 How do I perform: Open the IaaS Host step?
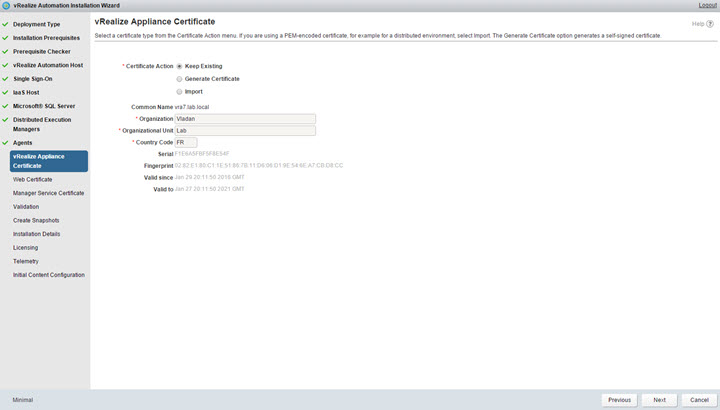(26, 92)
